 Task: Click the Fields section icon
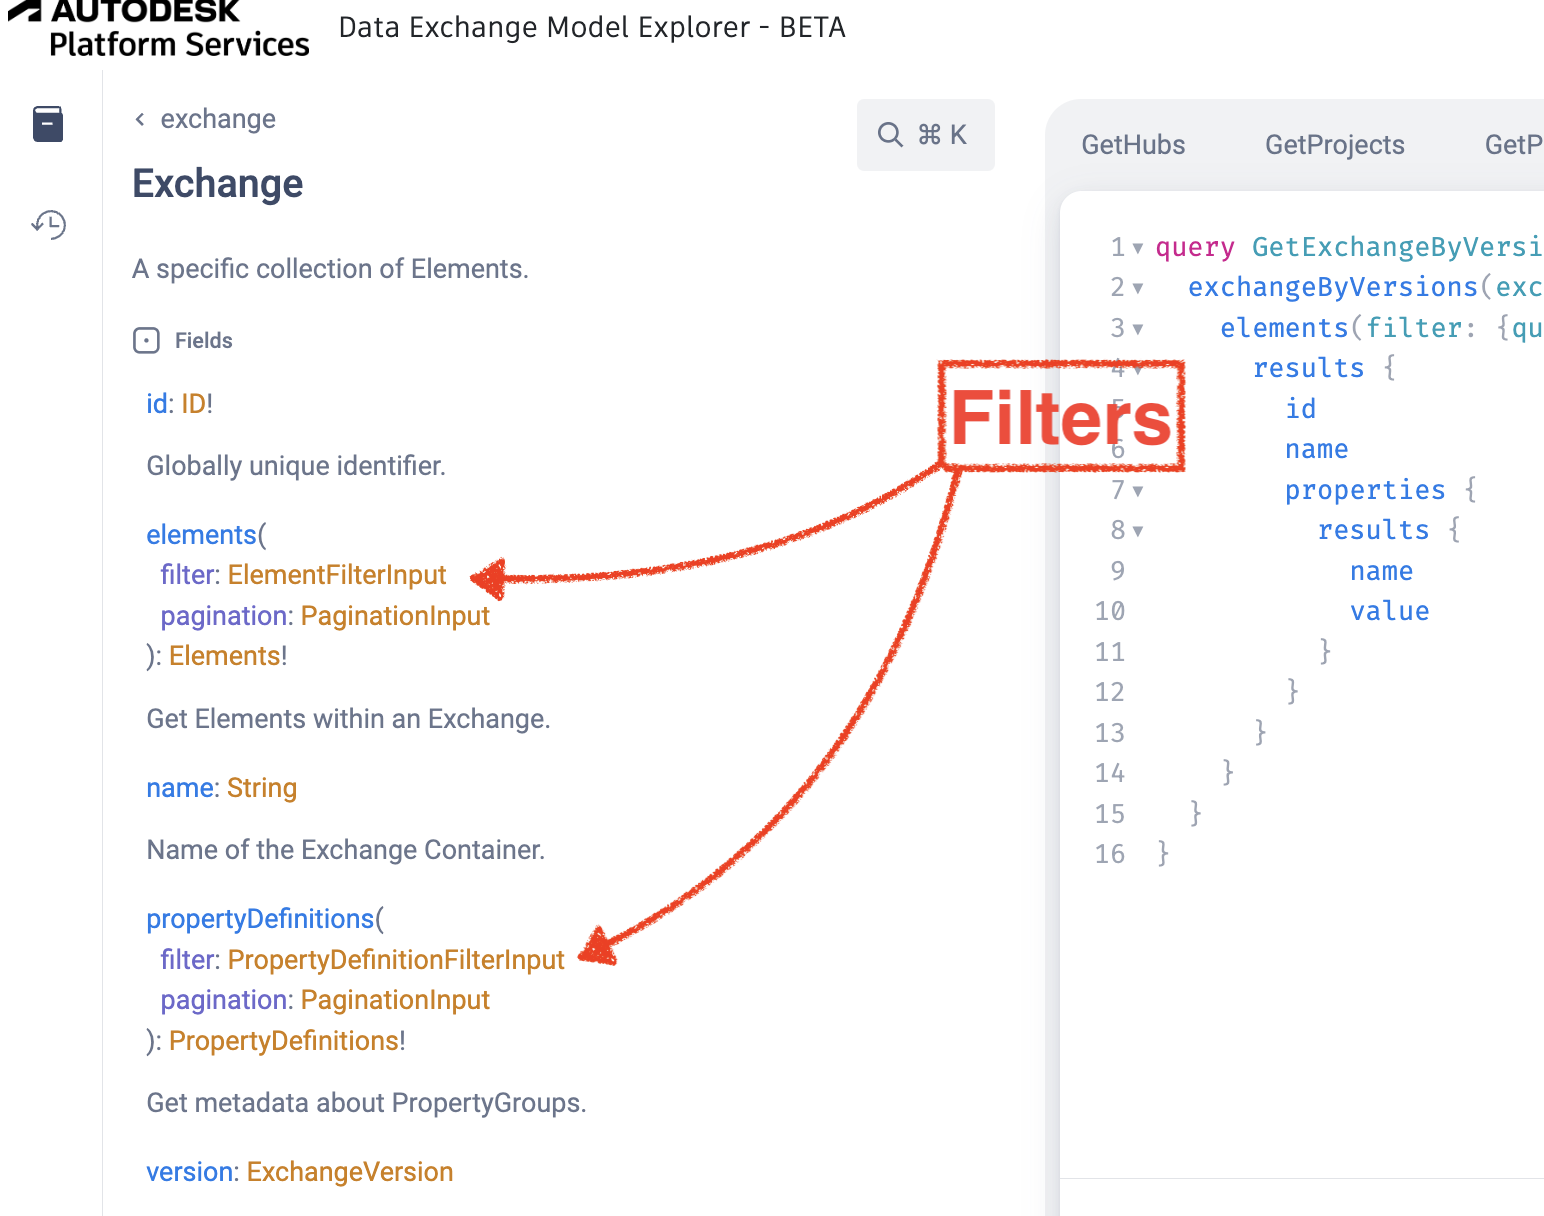tap(146, 341)
